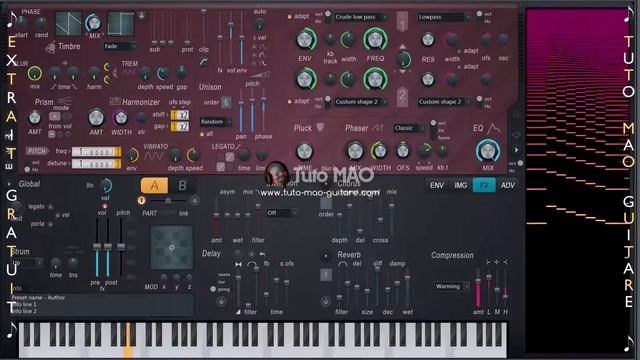The height and width of the screenshot is (360, 640).
Task: Open the Lowpass resonance type dropdown
Action: pyautogui.click(x=444, y=17)
